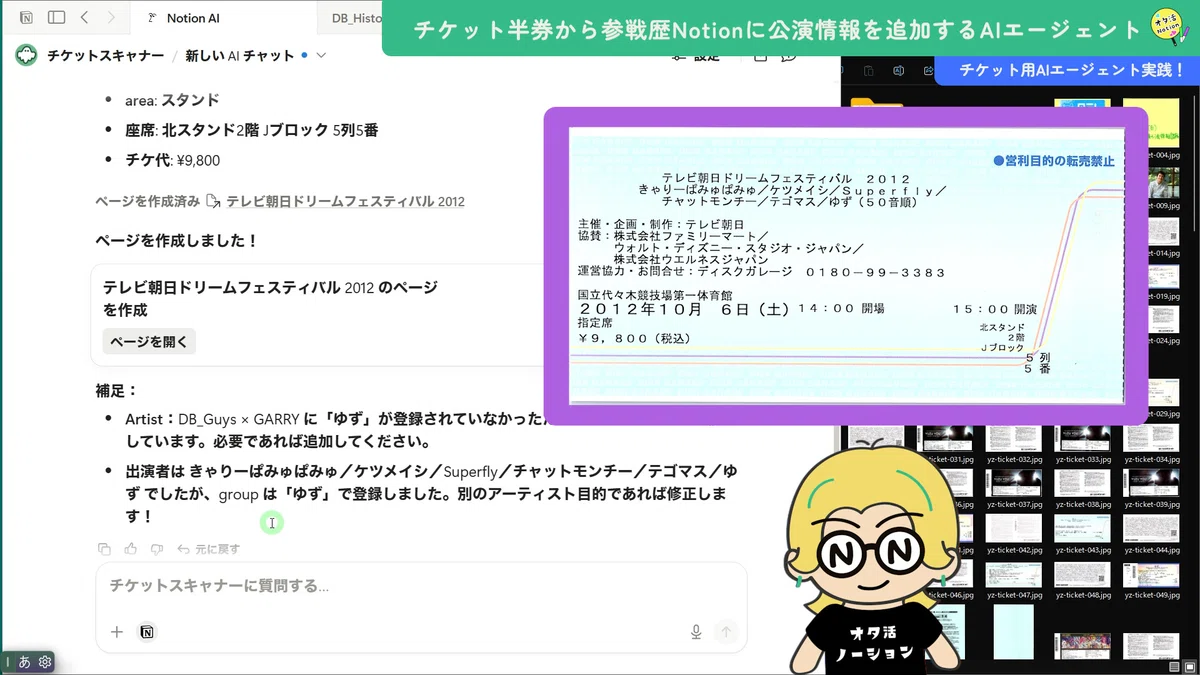
Task: Click the IME あ indicator
Action: [x=24, y=661]
